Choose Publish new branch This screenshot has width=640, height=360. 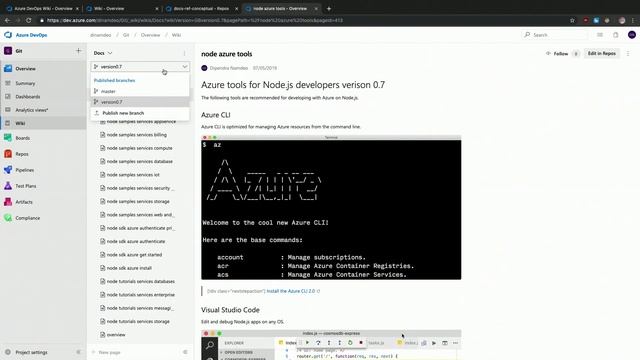(140, 113)
